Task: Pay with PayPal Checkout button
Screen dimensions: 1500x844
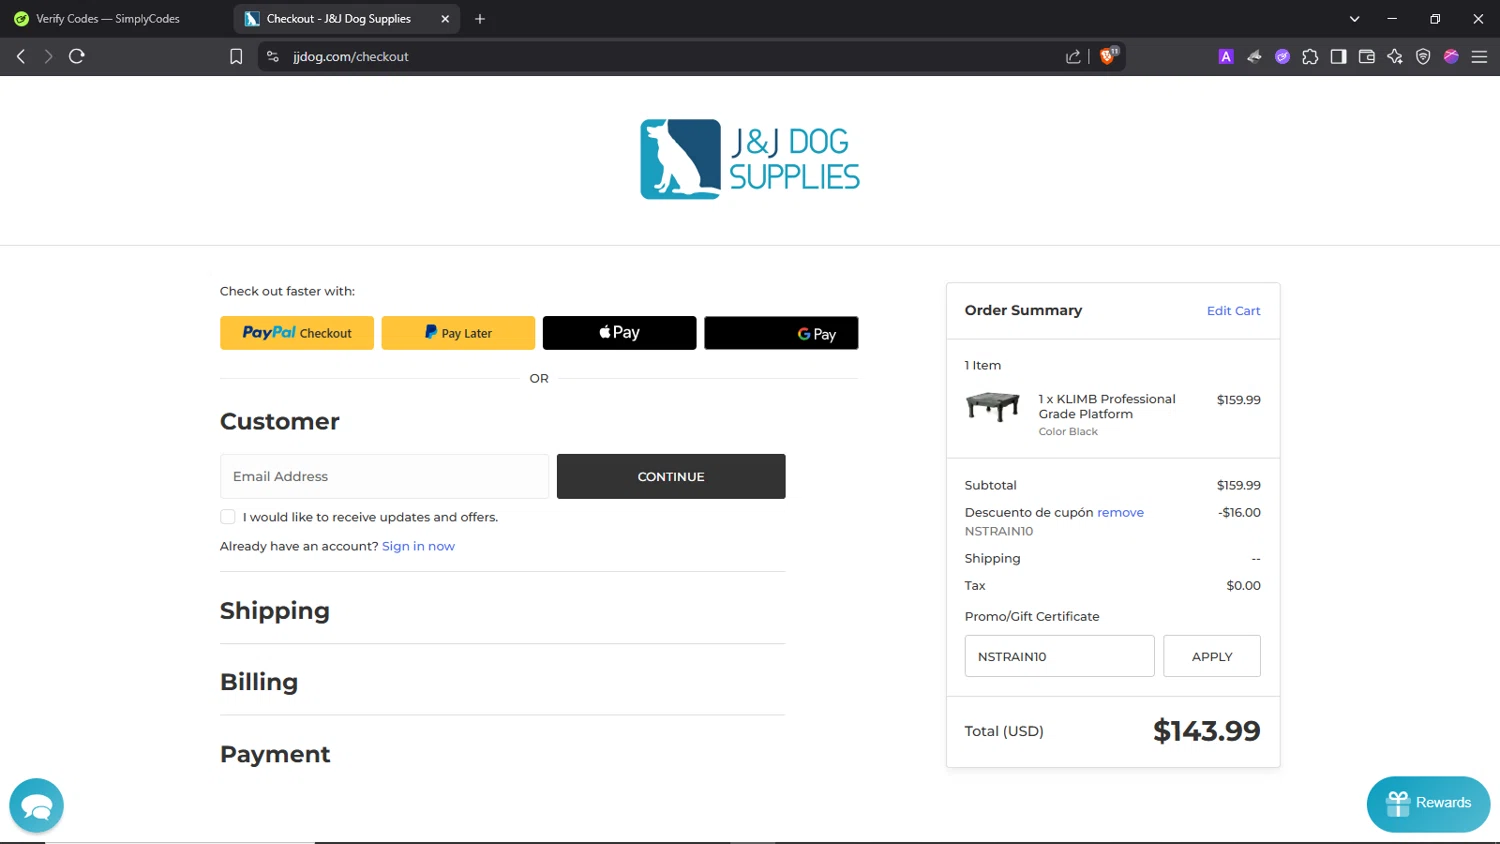Action: tap(297, 333)
